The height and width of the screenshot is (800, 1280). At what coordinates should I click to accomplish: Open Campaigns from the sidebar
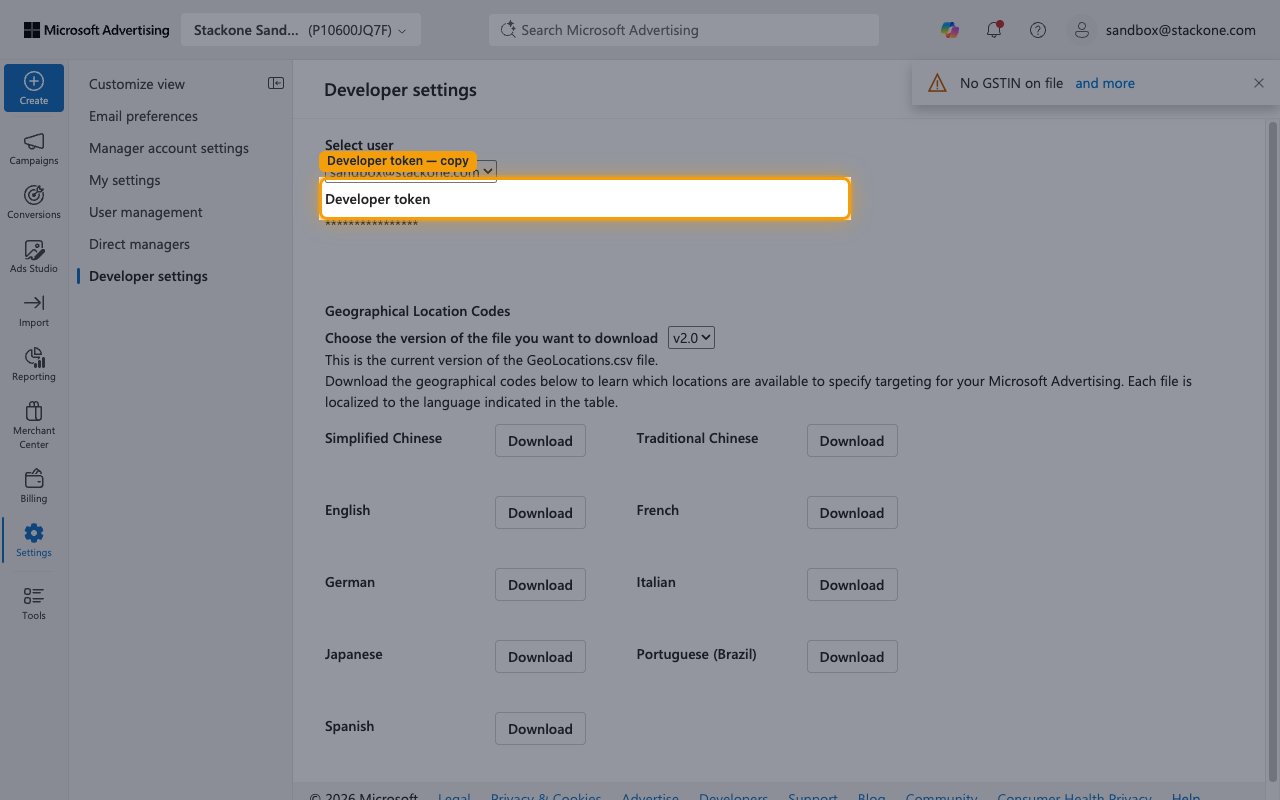(34, 148)
